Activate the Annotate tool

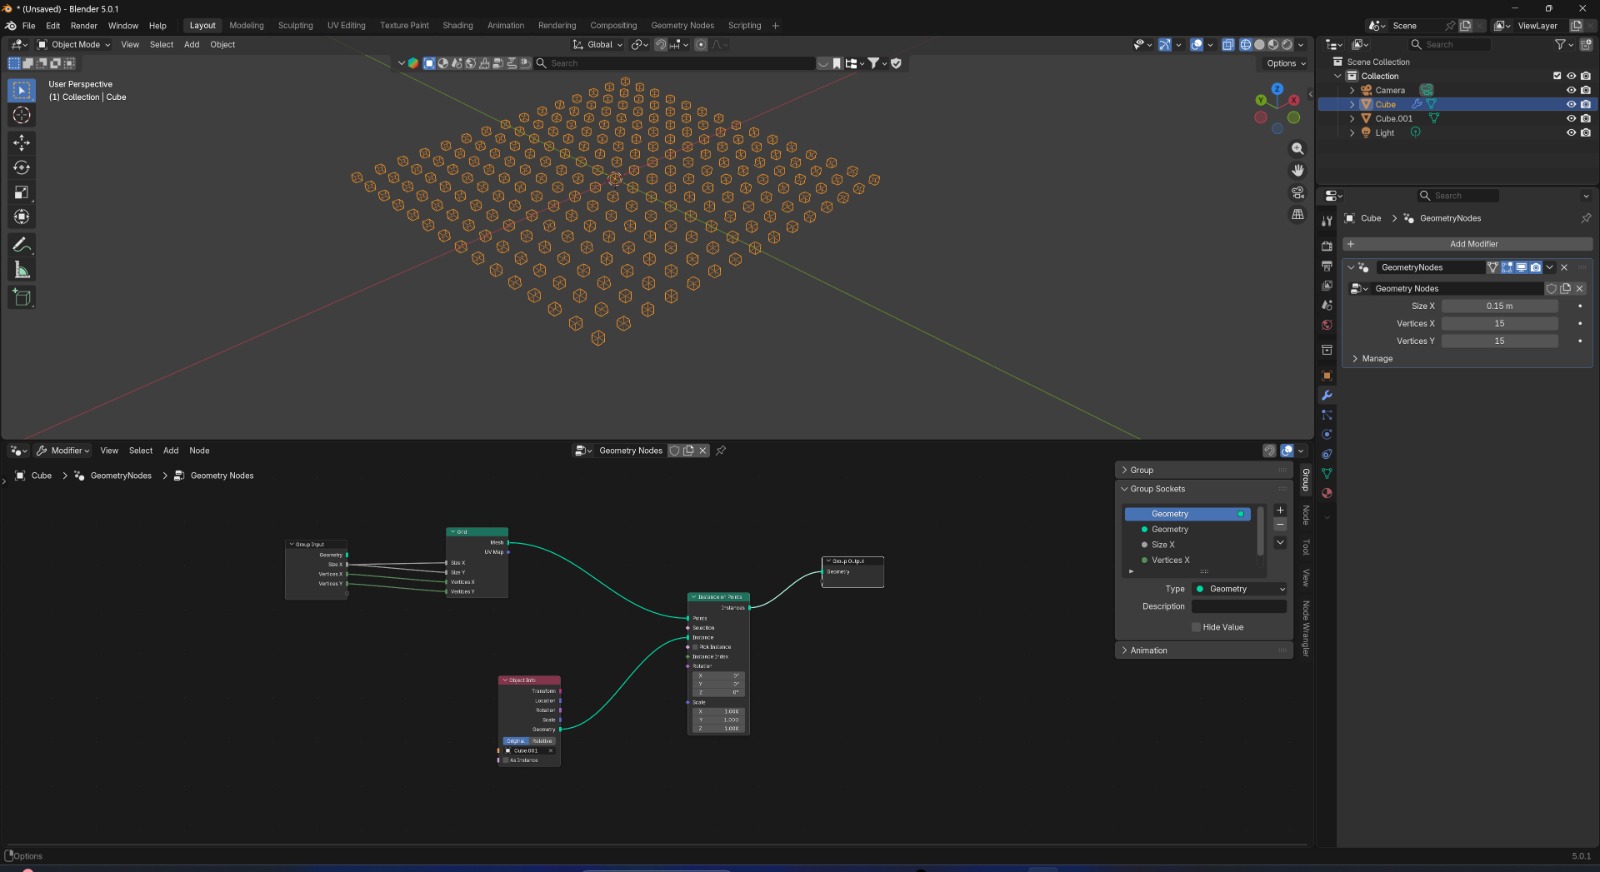click(21, 245)
